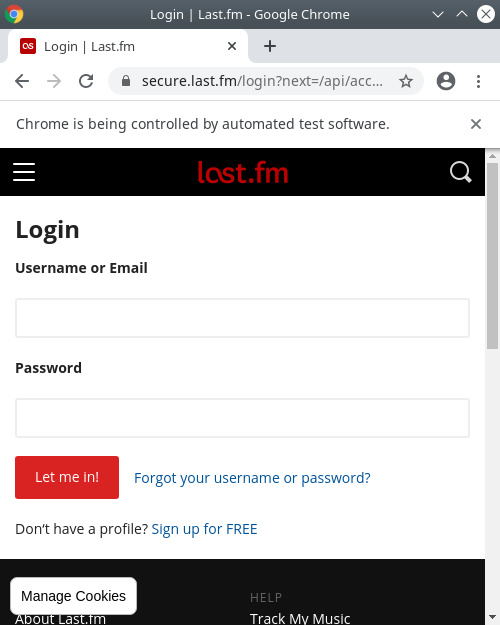Click the red last.fm logo
This screenshot has height=625, width=500.
click(x=243, y=173)
